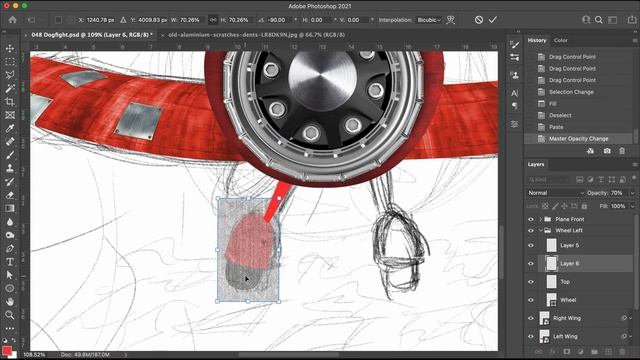This screenshot has height=360, width=640.
Task: Select the Polygonal Lasso tool
Action: pos(10,75)
